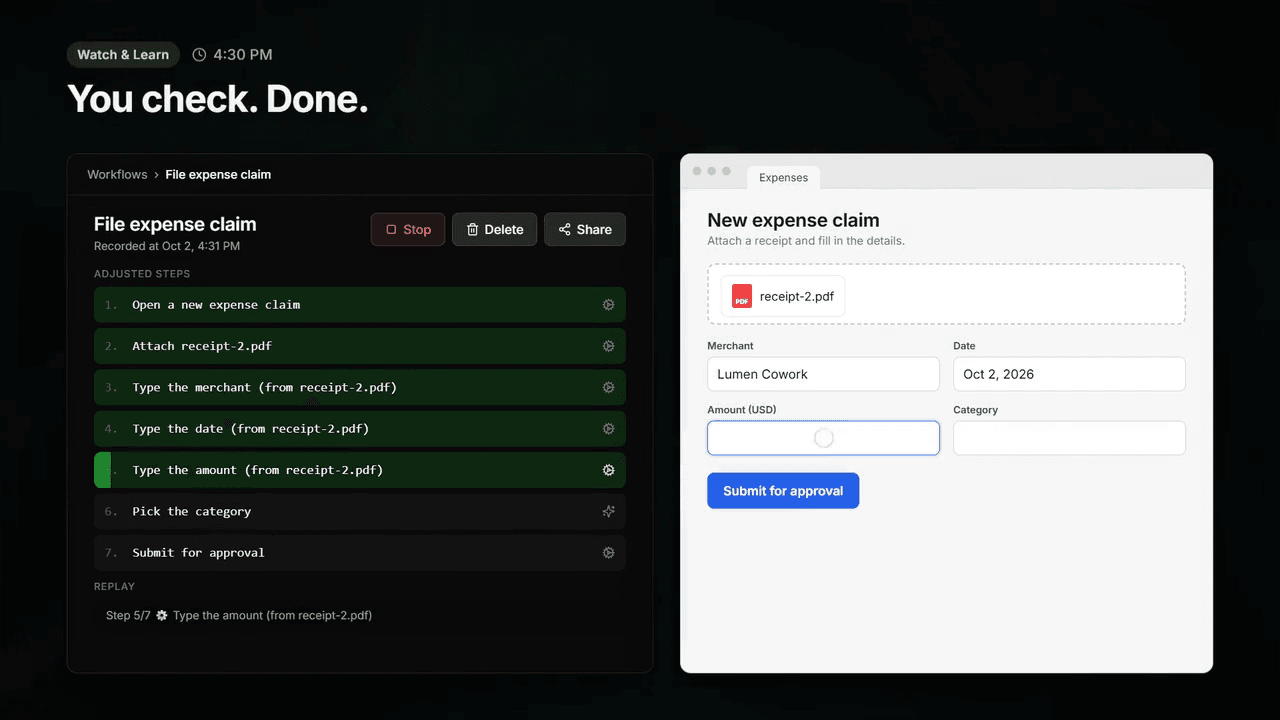Select step 3 Type the merchant
1280x720 pixels.
coord(360,387)
